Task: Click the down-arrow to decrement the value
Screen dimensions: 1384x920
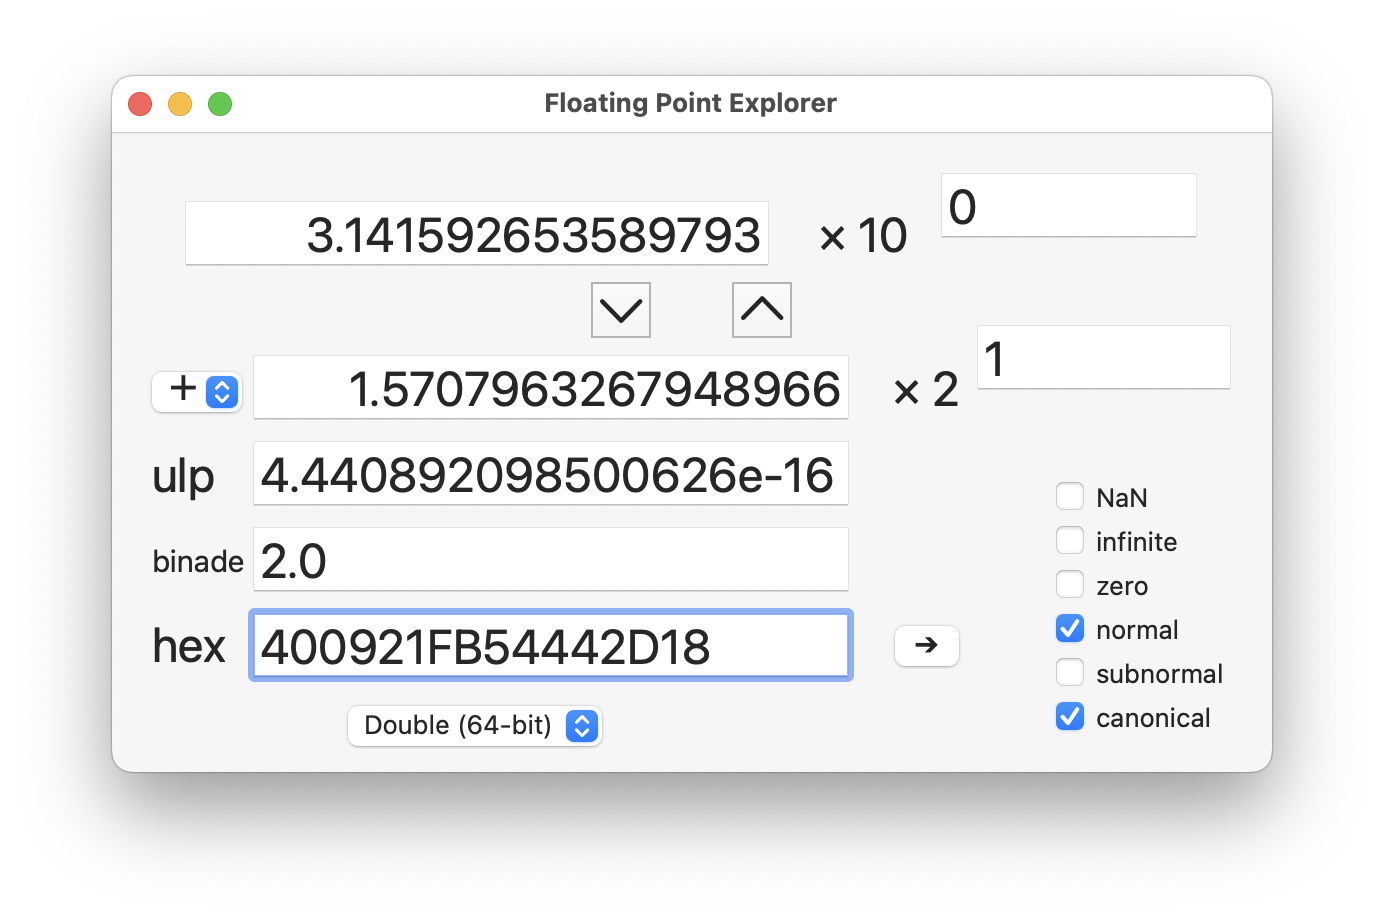Action: 620,310
